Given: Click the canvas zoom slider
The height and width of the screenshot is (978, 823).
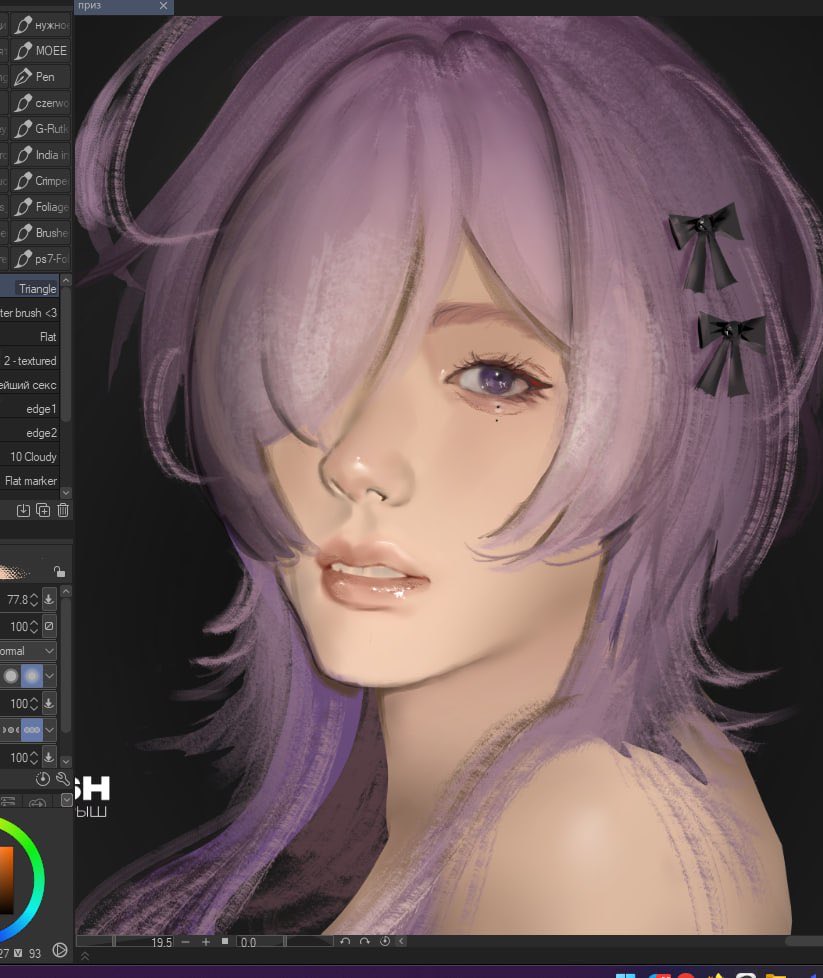Looking at the screenshot, I should [112, 941].
